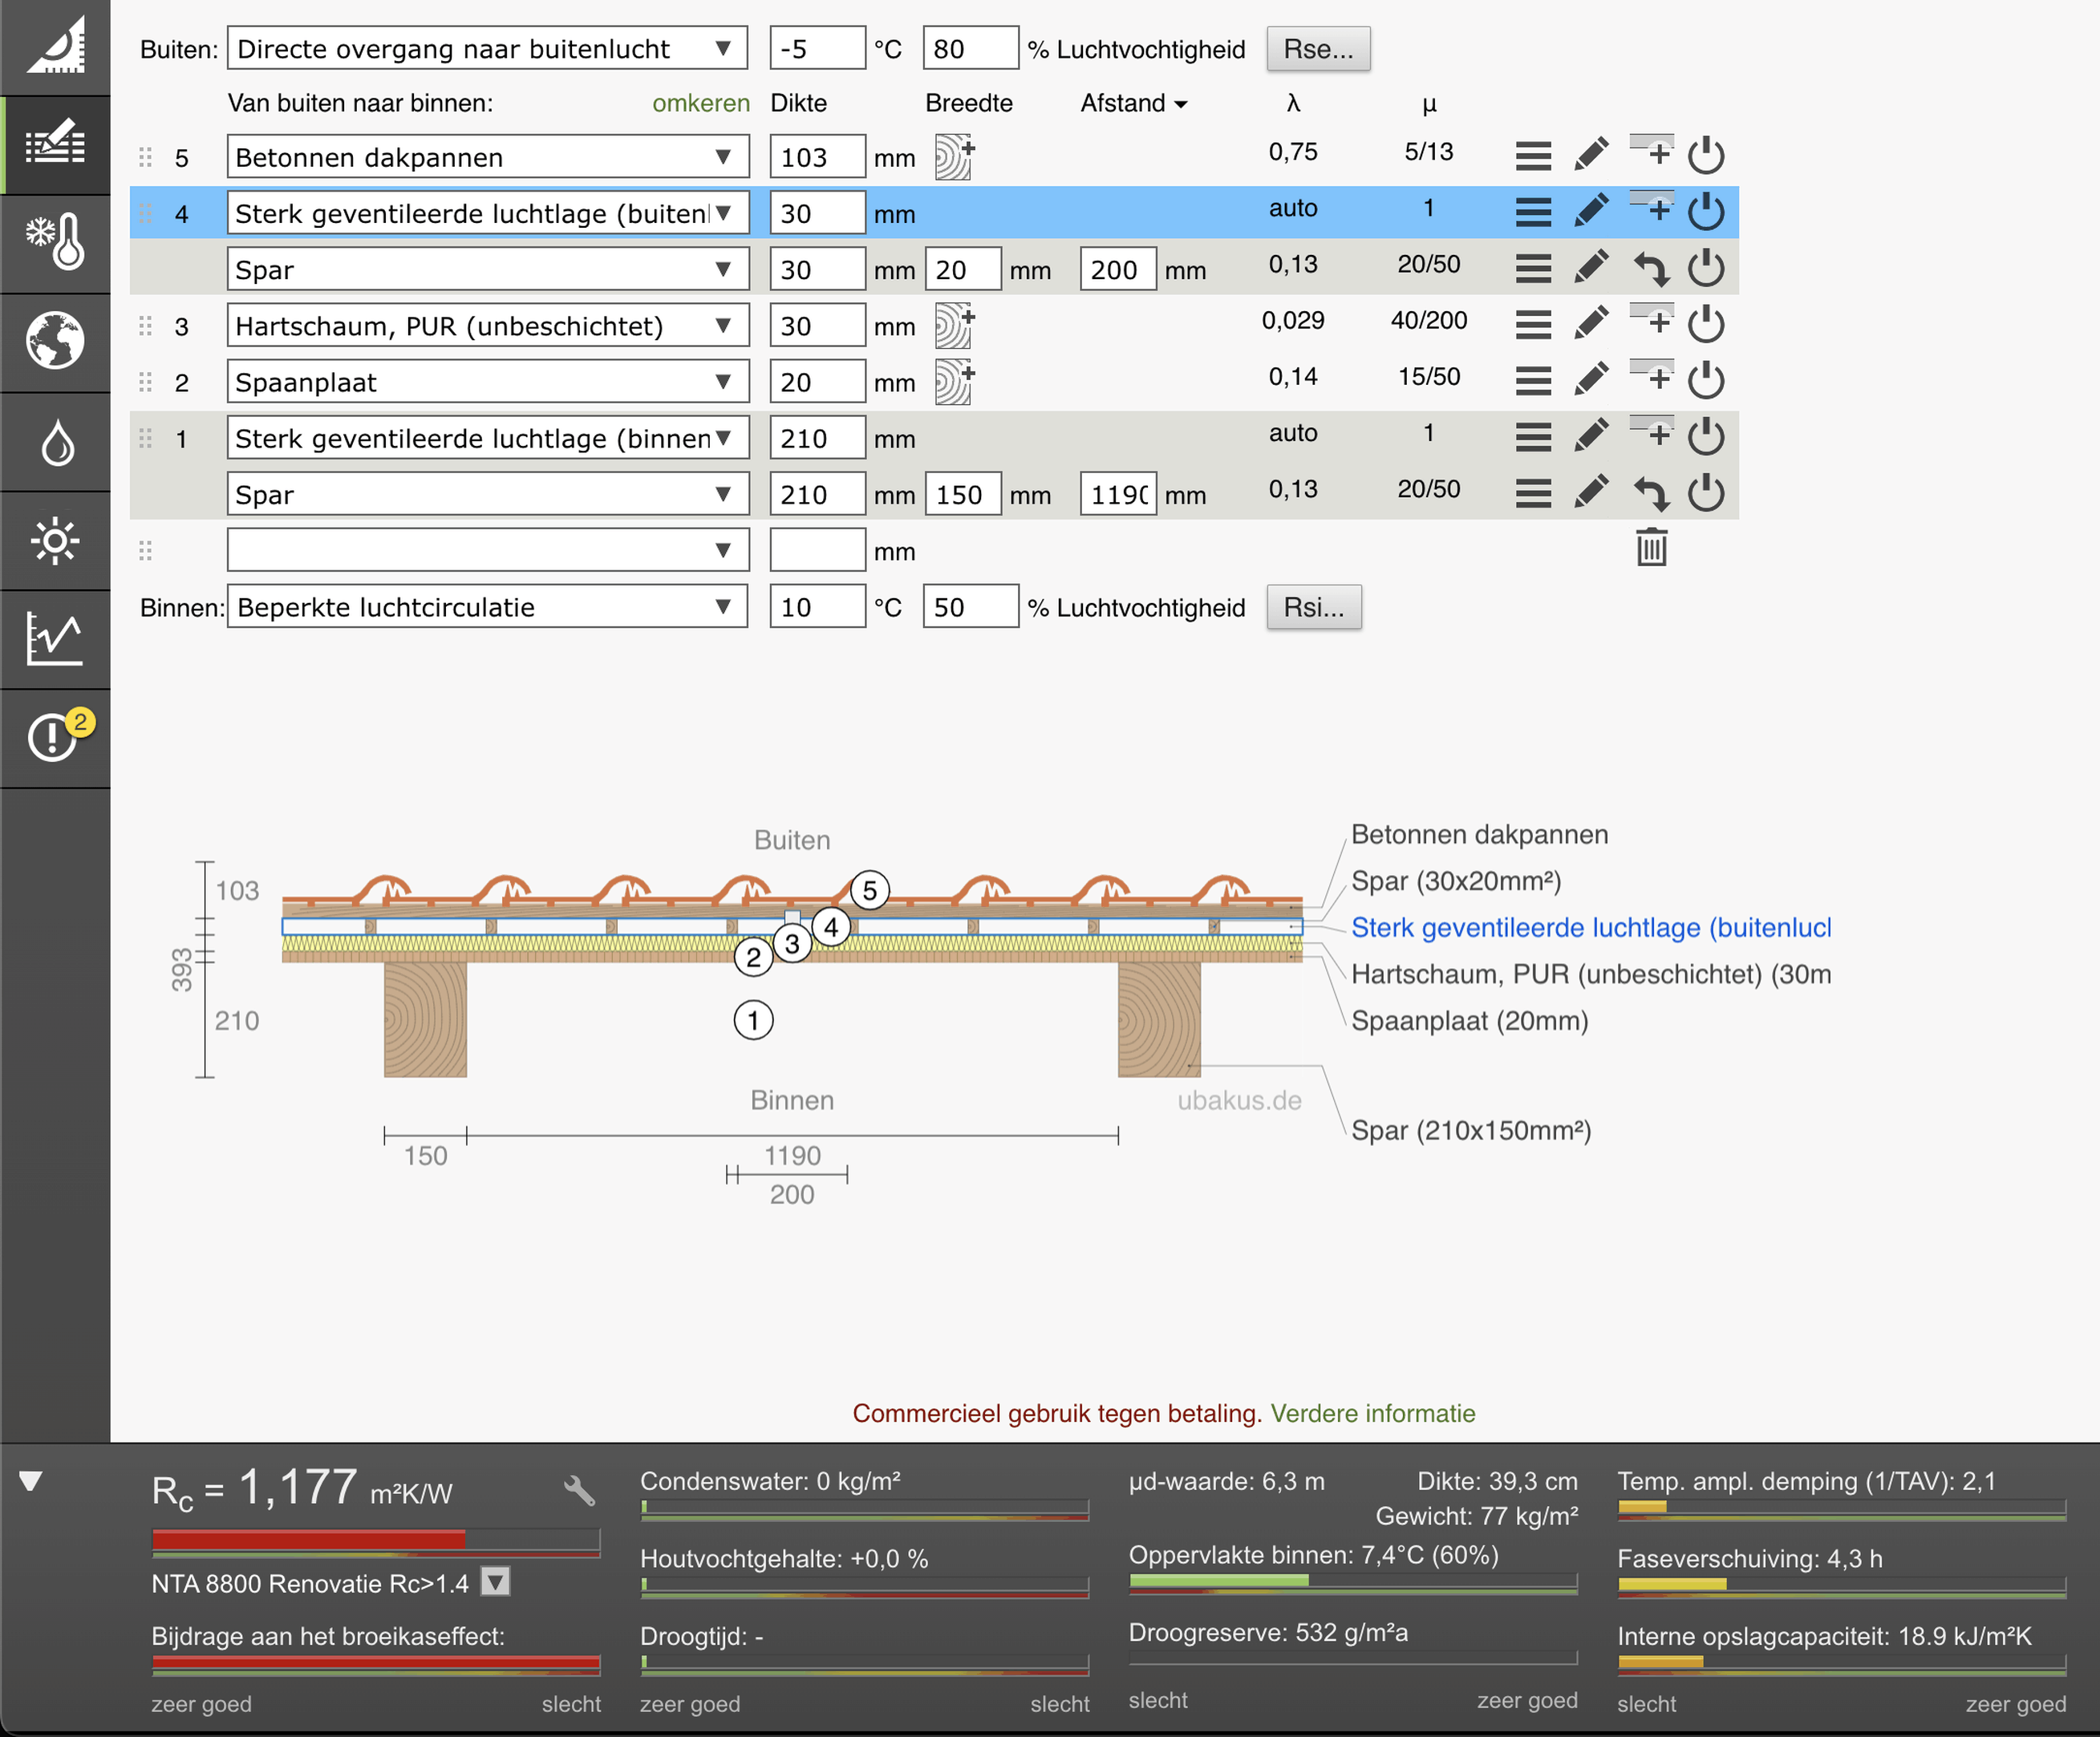Click layer marker 5 in diagram

tap(870, 889)
